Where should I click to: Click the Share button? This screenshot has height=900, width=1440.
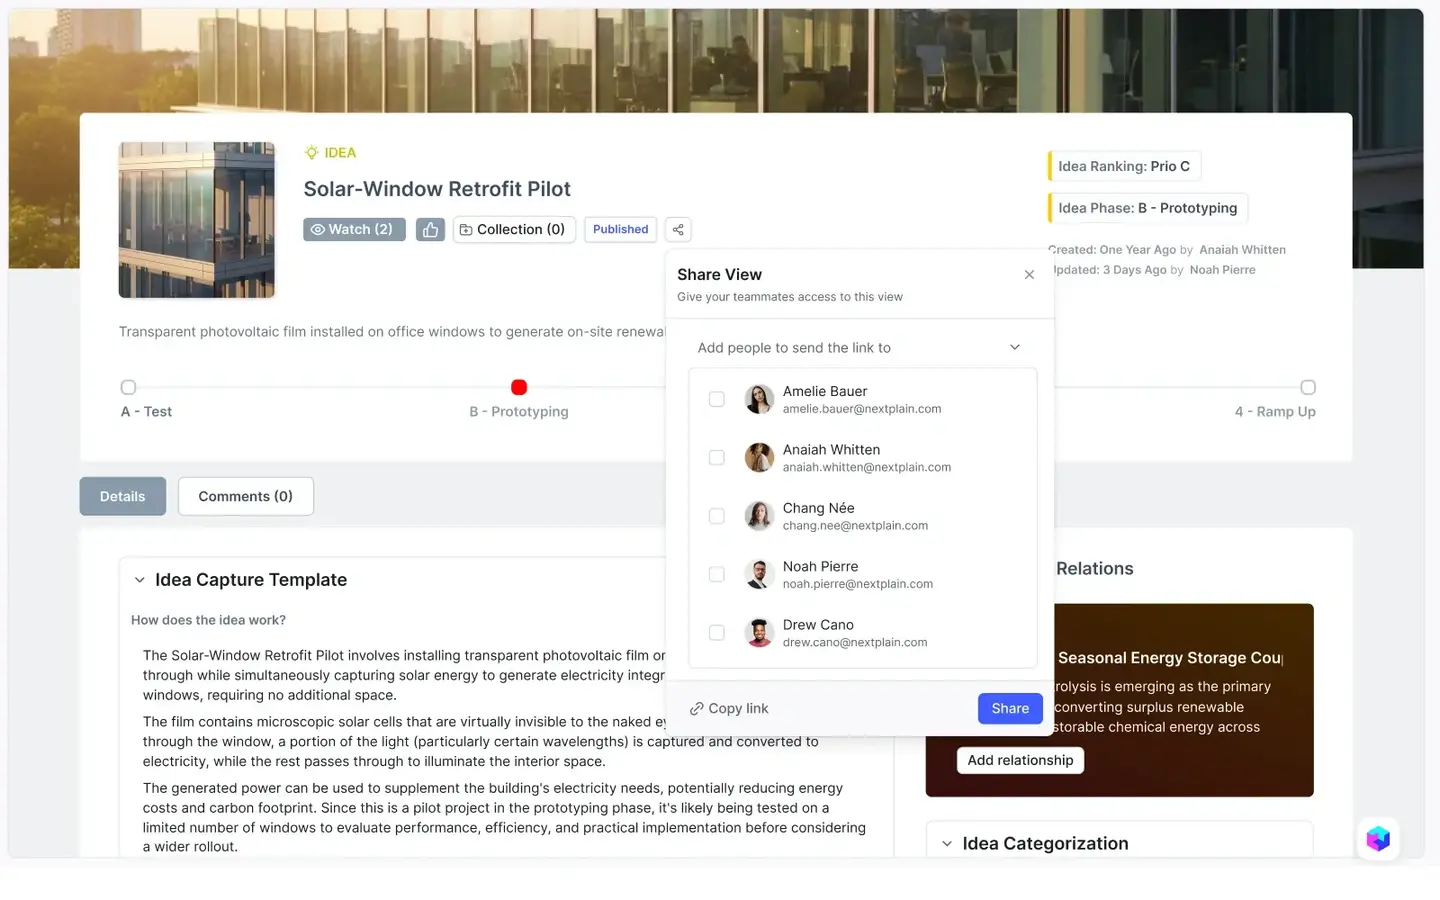click(x=1010, y=708)
